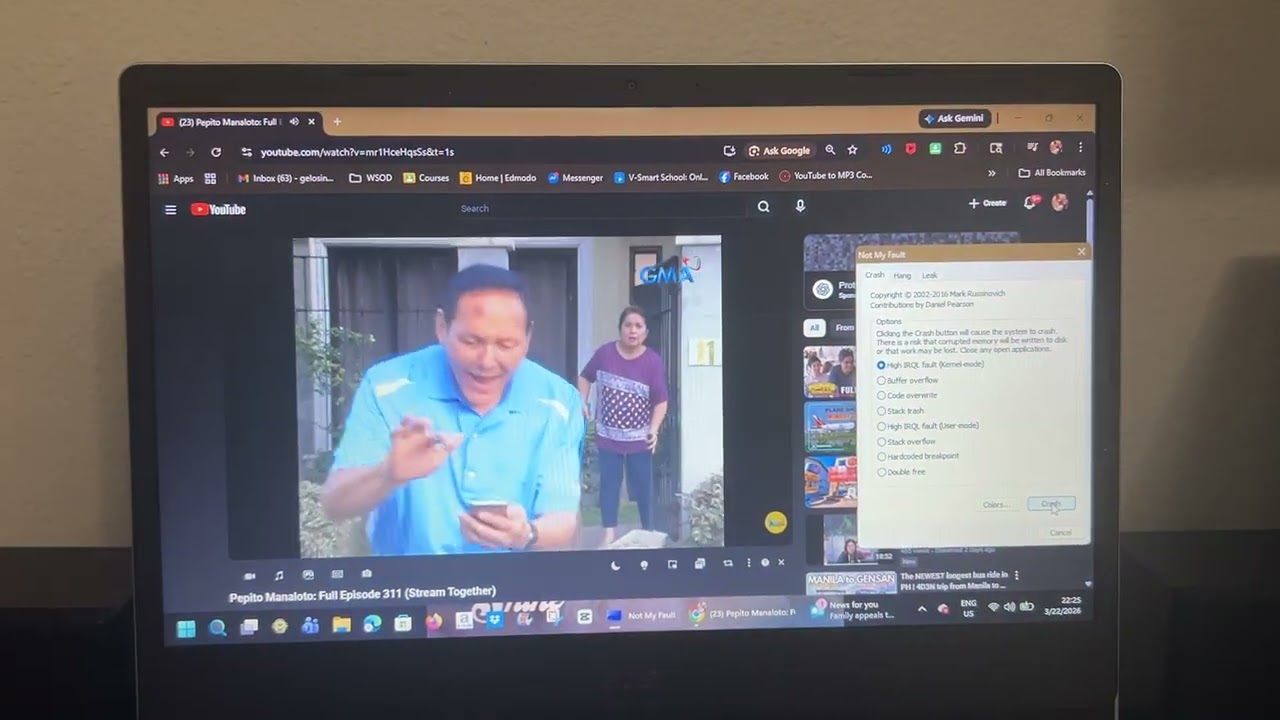This screenshot has width=1280, height=720.
Task: Open Chrome zoom magnifier icon
Action: 830,150
